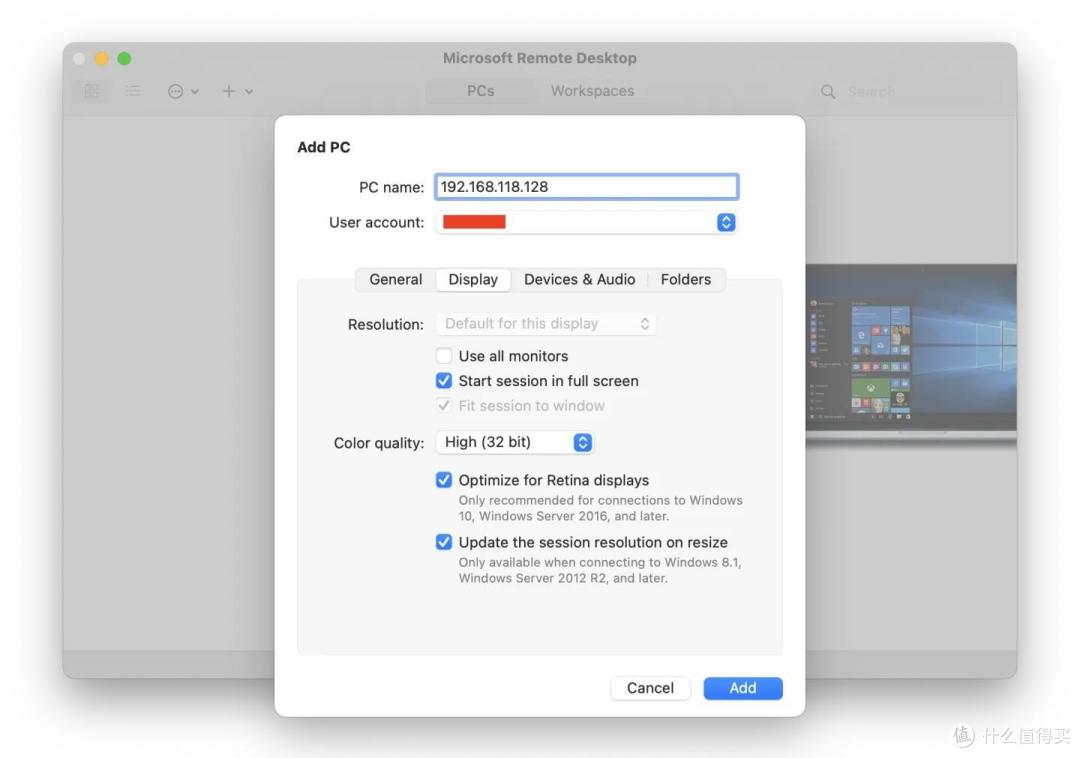Click the Cancel button

650,688
